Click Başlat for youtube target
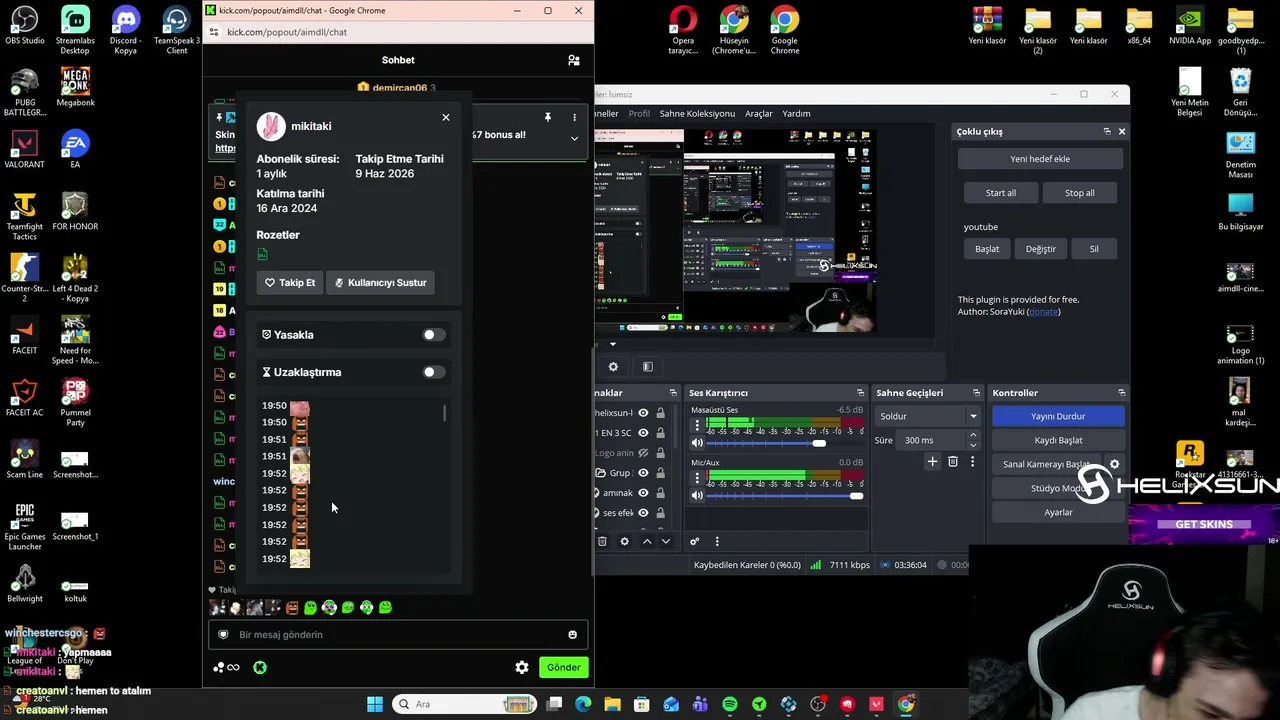Image resolution: width=1280 pixels, height=720 pixels. click(x=987, y=249)
